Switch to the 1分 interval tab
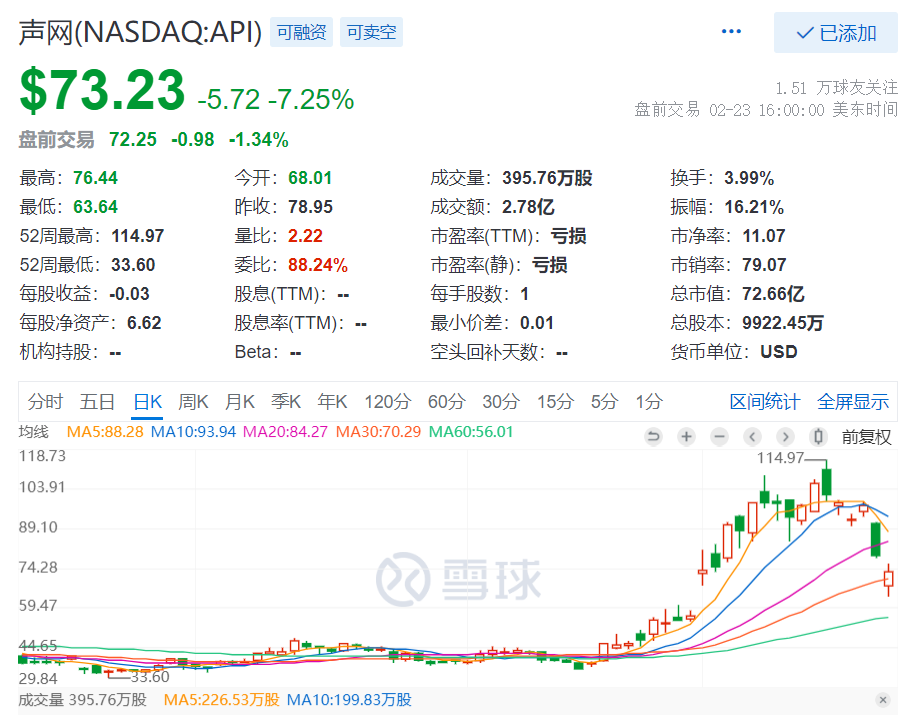The width and height of the screenshot is (906, 715). click(649, 401)
